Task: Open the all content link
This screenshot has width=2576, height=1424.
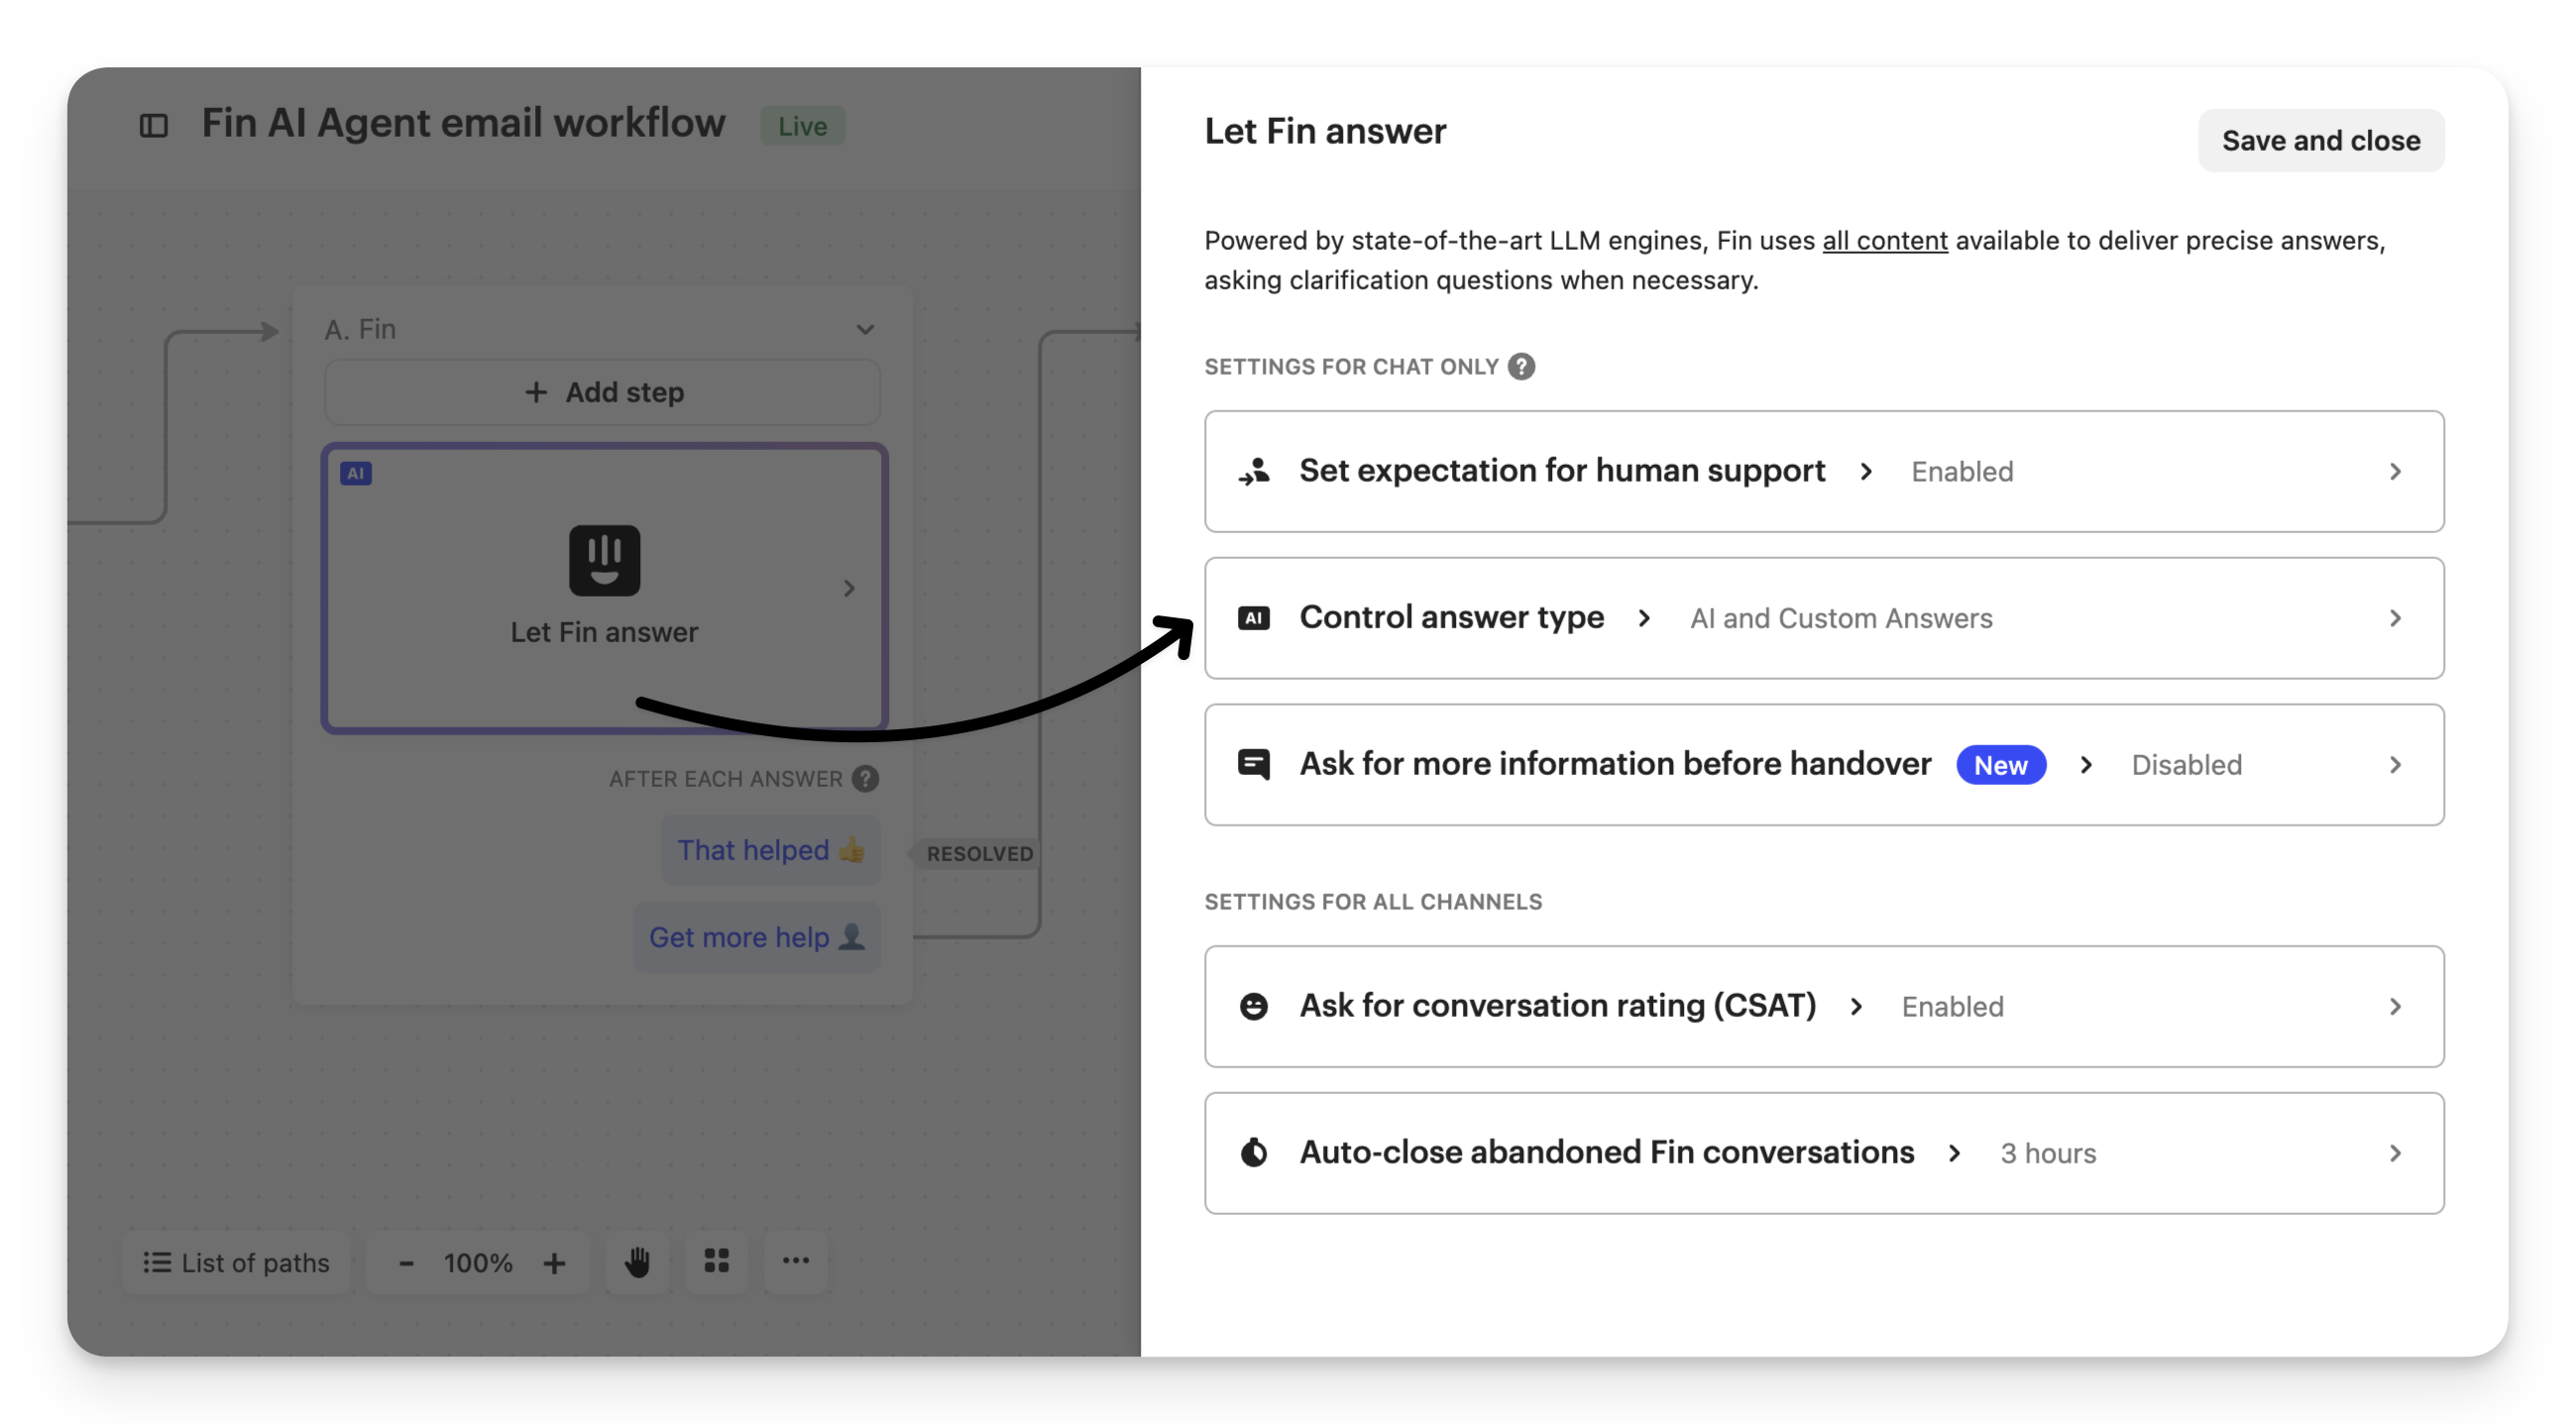Action: tap(1885, 240)
